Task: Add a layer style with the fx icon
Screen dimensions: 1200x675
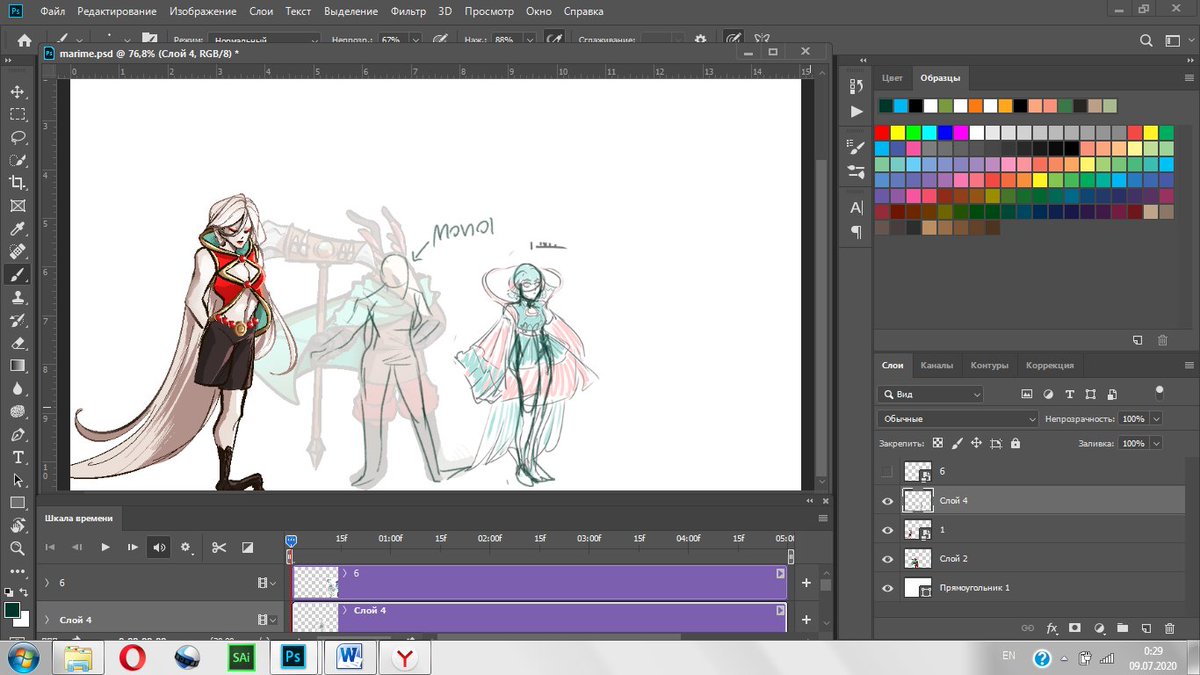Action: pyautogui.click(x=1052, y=629)
